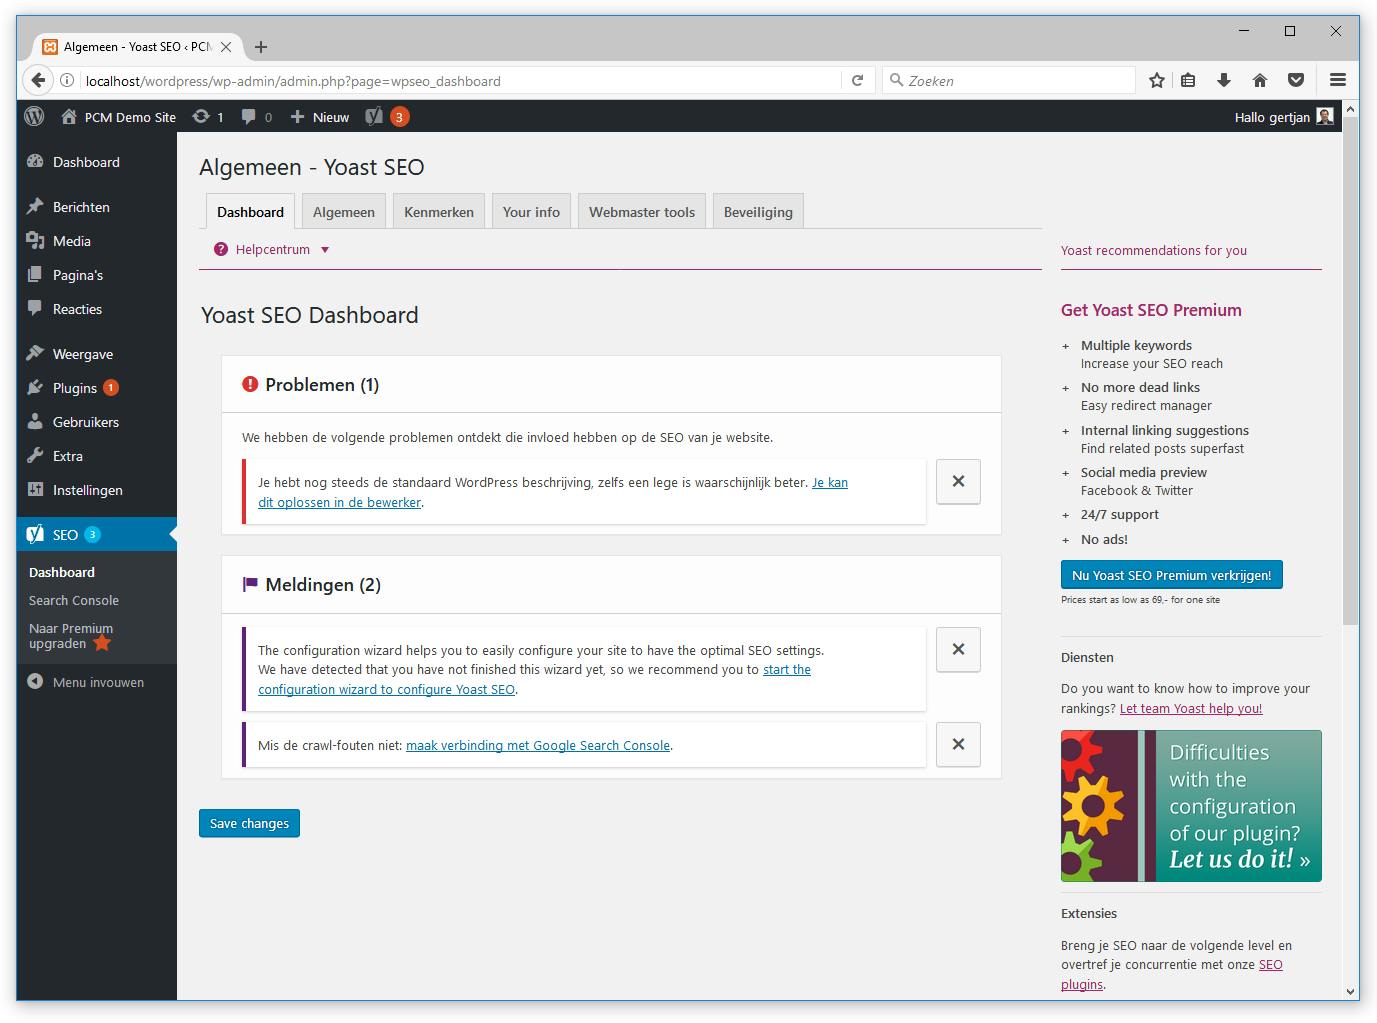Dismiss the WordPress description problem notice
1377x1023 pixels.
pyautogui.click(x=958, y=482)
